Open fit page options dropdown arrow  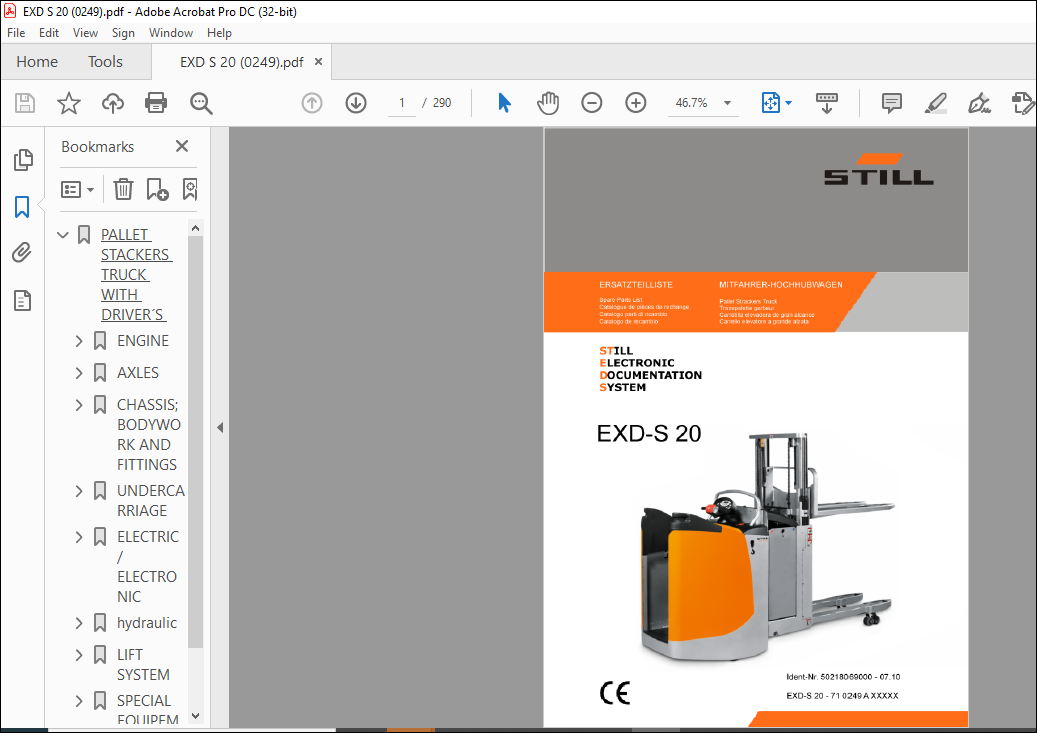tap(788, 103)
